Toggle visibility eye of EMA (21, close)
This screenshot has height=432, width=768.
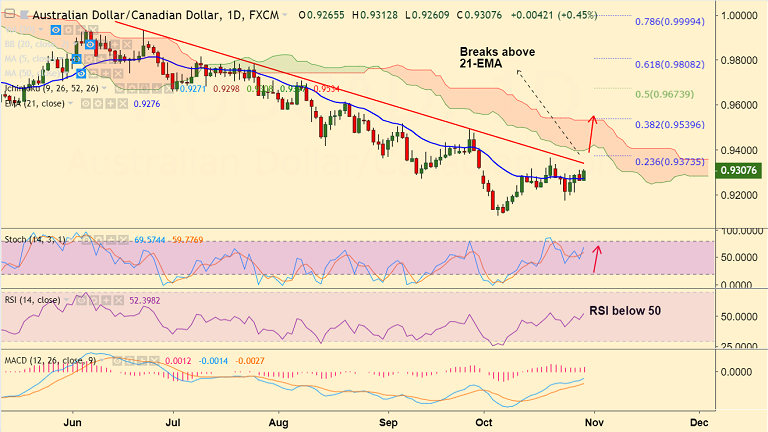point(86,103)
